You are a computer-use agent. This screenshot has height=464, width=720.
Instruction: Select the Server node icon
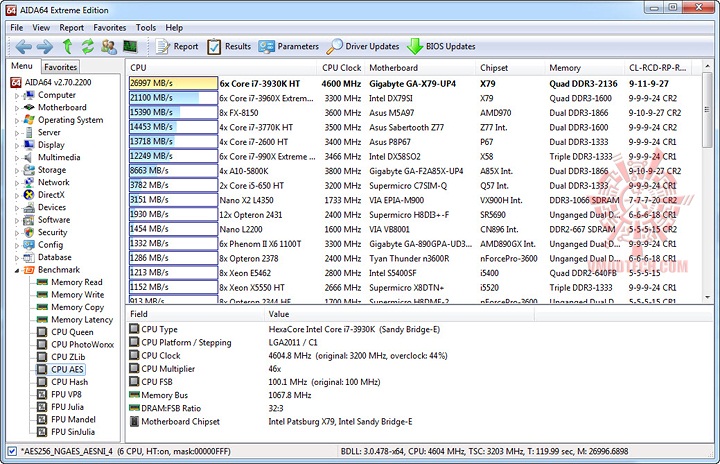29,132
